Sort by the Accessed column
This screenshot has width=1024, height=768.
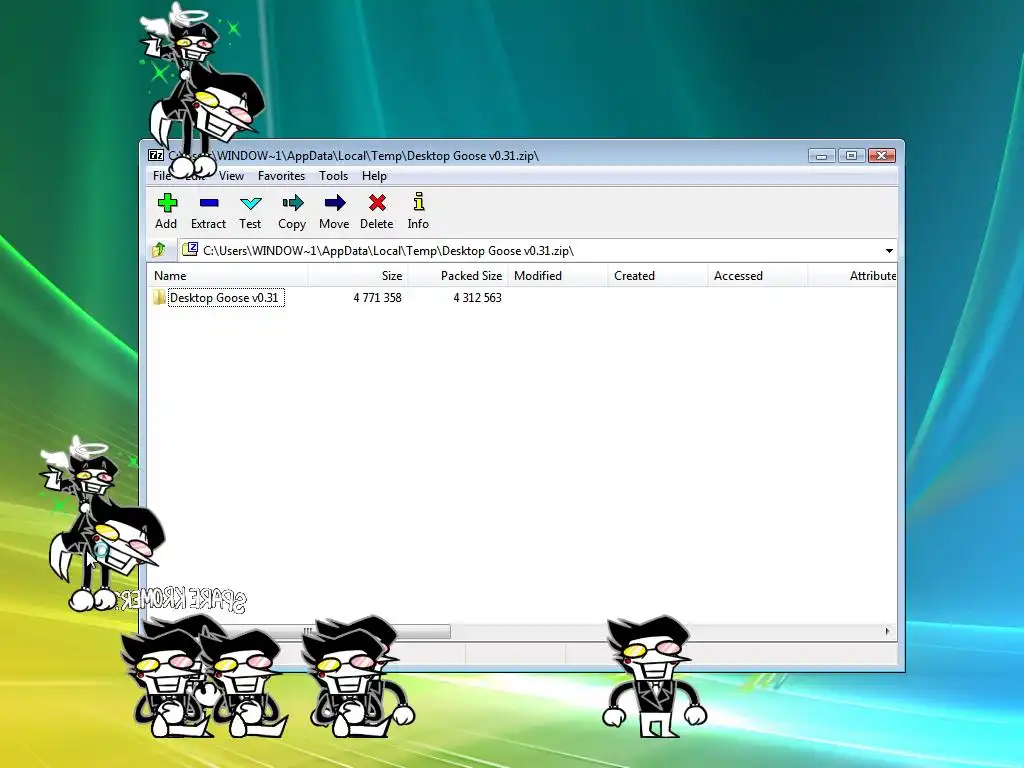click(758, 276)
